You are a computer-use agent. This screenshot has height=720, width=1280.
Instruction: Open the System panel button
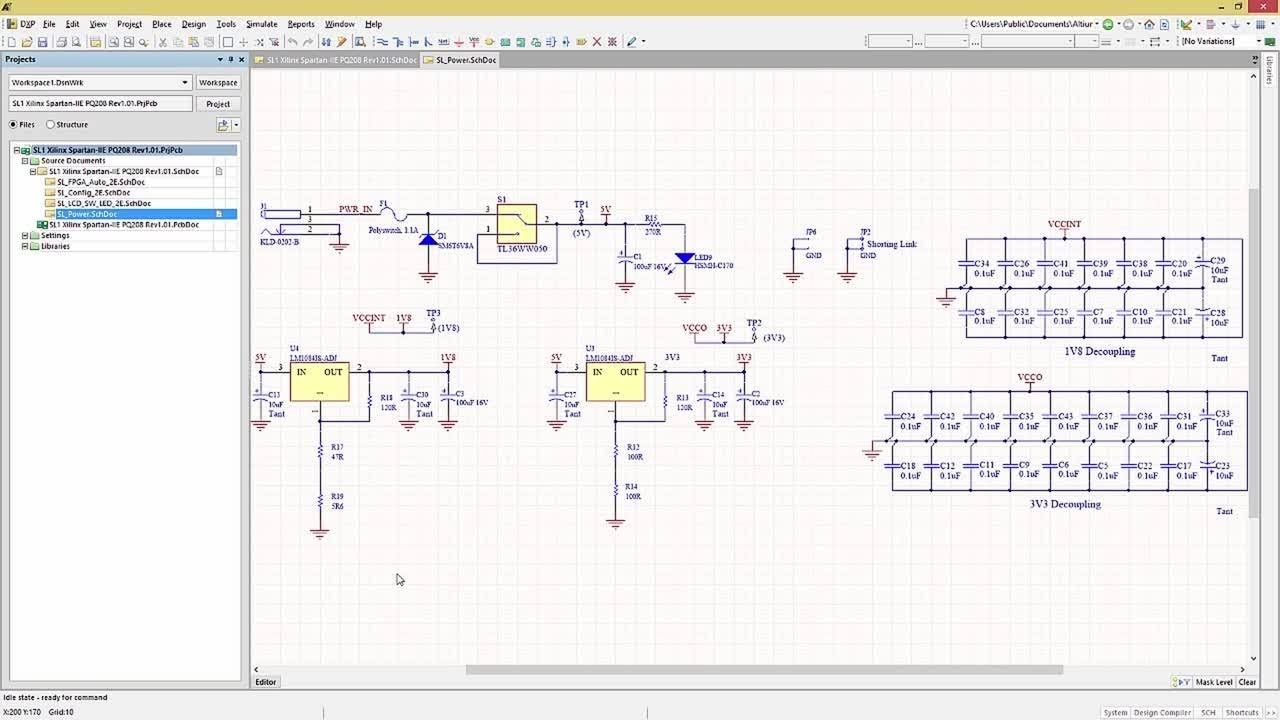pos(1115,713)
